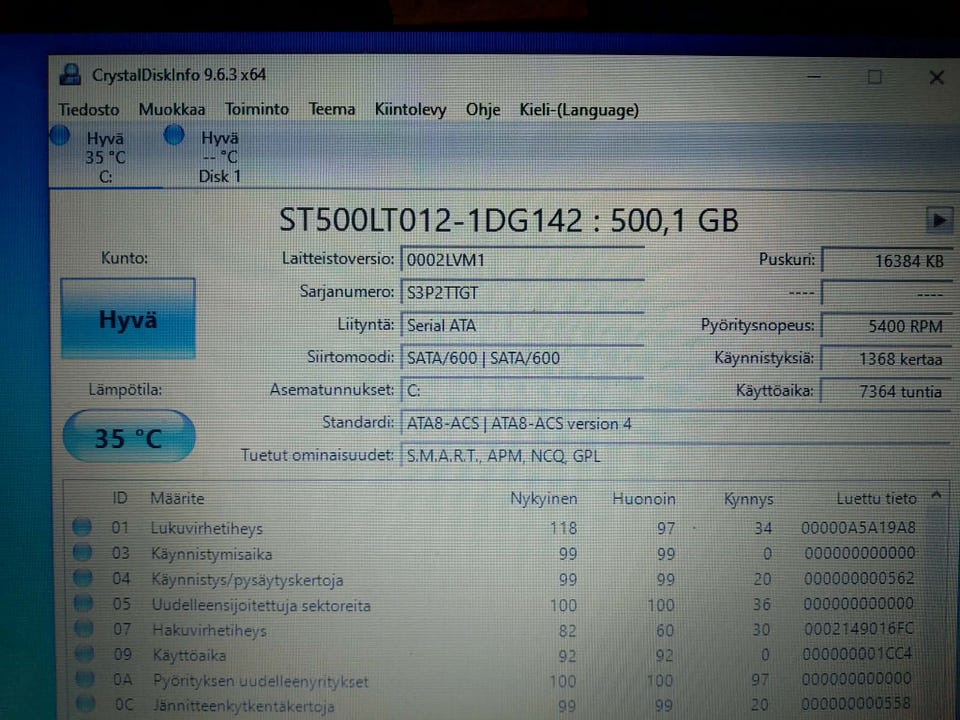960x720 pixels.
Task: Click the Kynnys column header
Action: (748, 500)
